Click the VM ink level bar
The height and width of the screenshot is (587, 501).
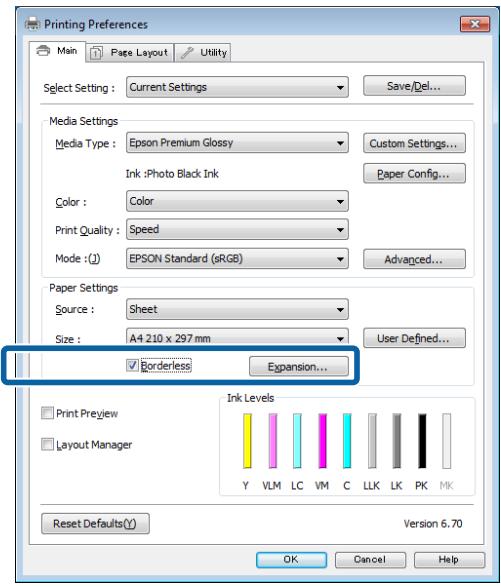(322, 441)
